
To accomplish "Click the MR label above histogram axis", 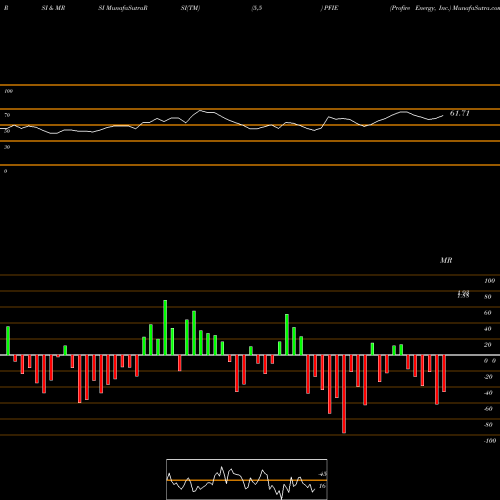I will [x=446, y=260].
